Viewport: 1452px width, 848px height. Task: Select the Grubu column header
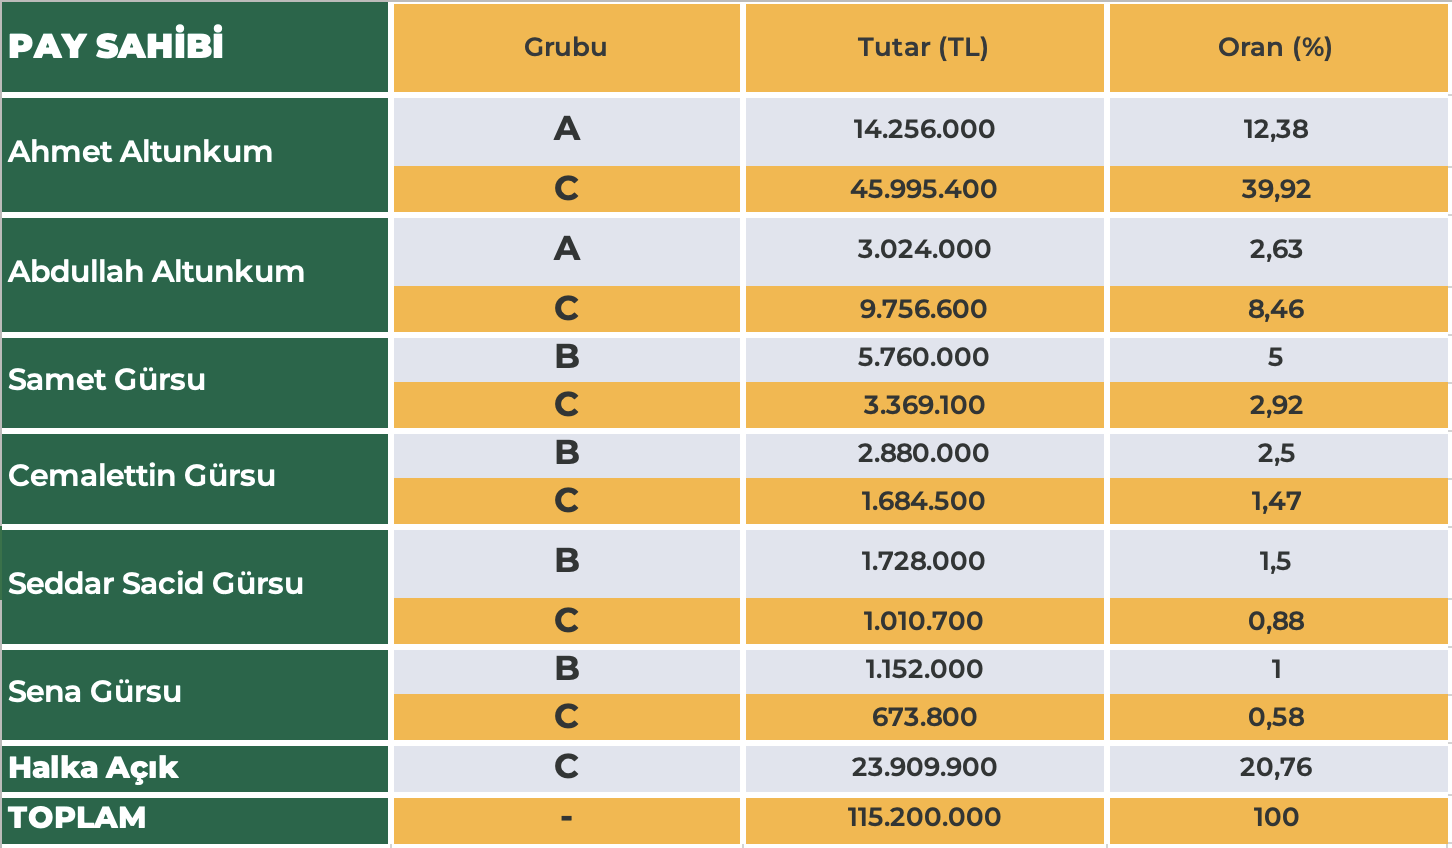tap(566, 47)
